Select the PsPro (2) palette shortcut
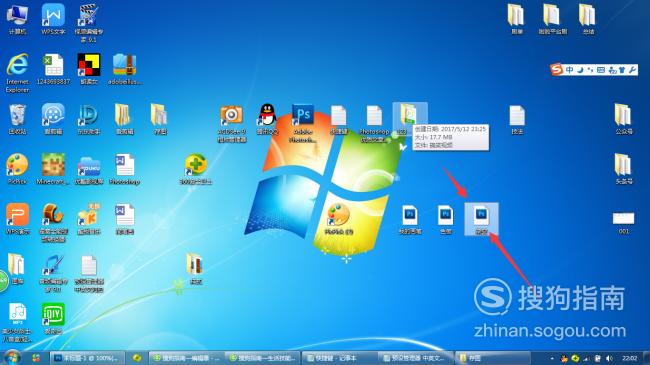Screen dimensions: 650x365 339,219
